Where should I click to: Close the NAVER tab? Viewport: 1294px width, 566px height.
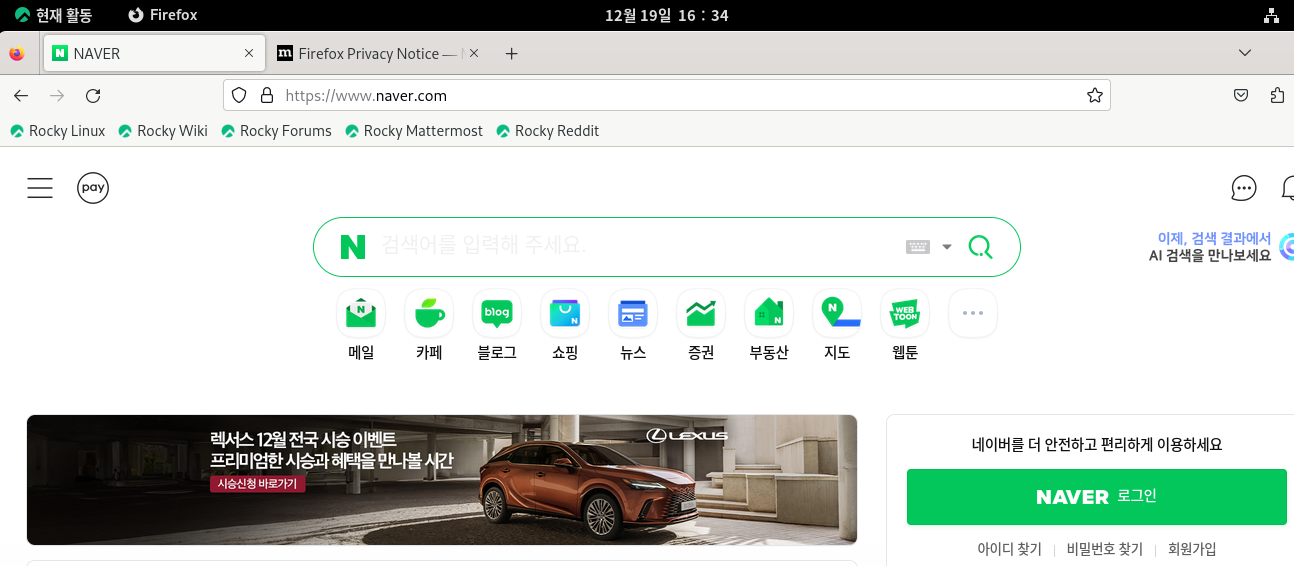tap(249, 54)
